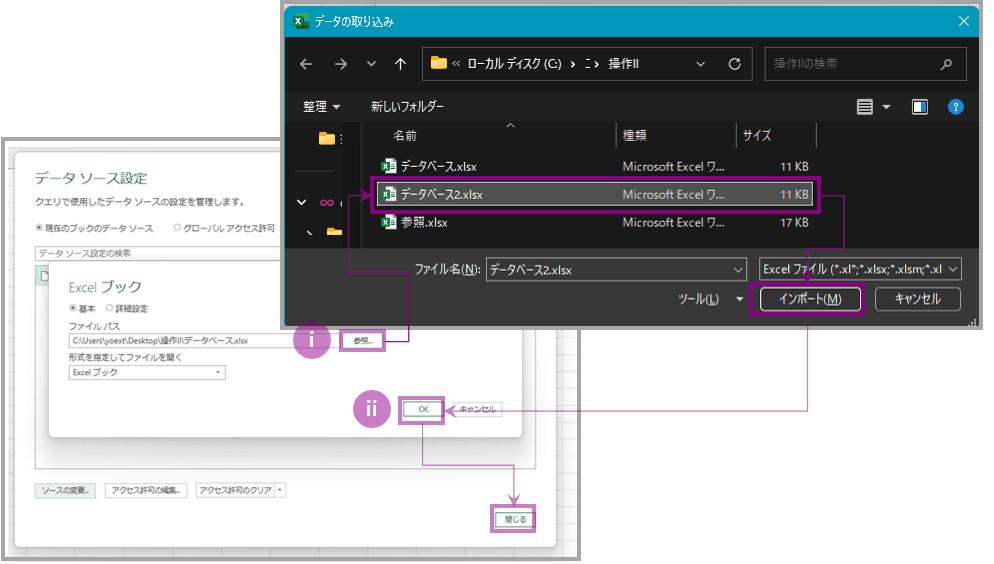Expand the 形式を指定してファイルを開く dropdown
Screen dimensions: 994x564
pyautogui.click(x=147, y=373)
